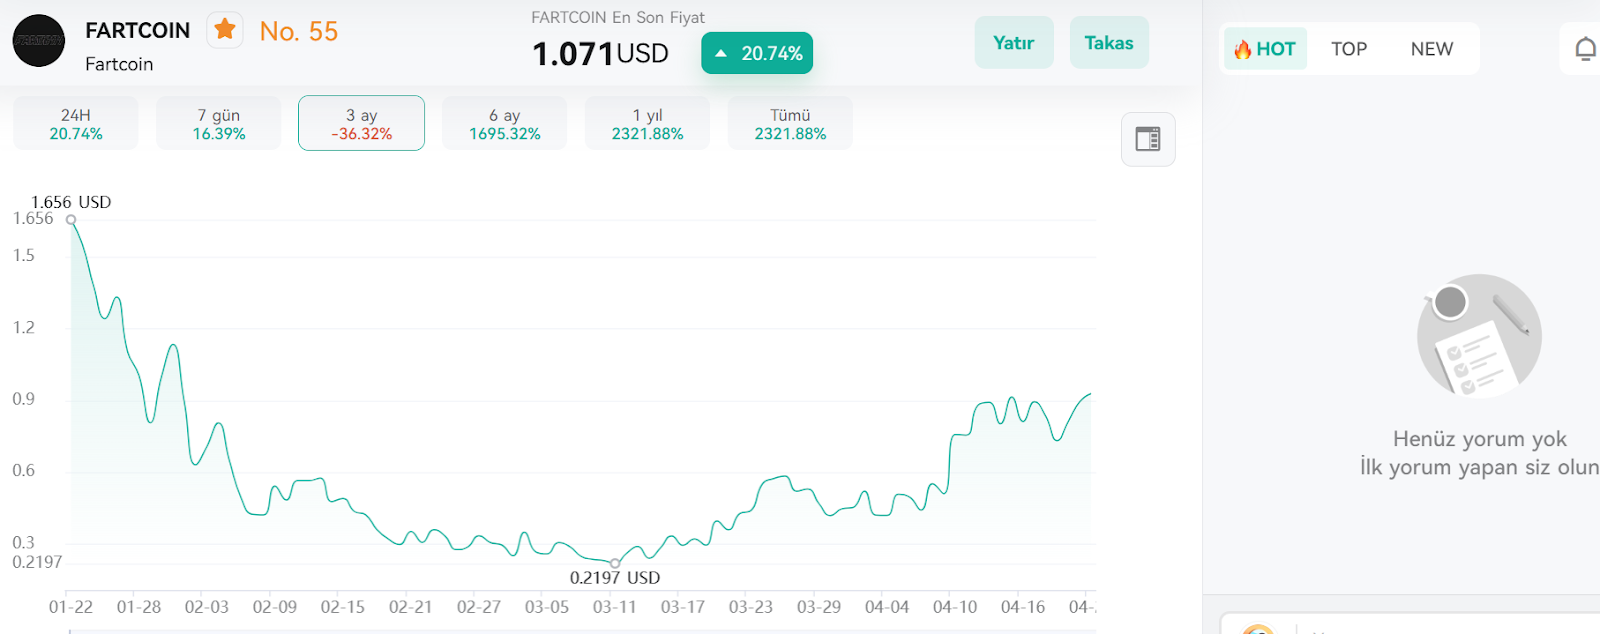Viewport: 1600px width, 634px height.
Task: Select the Tümü period option
Action: pos(791,124)
